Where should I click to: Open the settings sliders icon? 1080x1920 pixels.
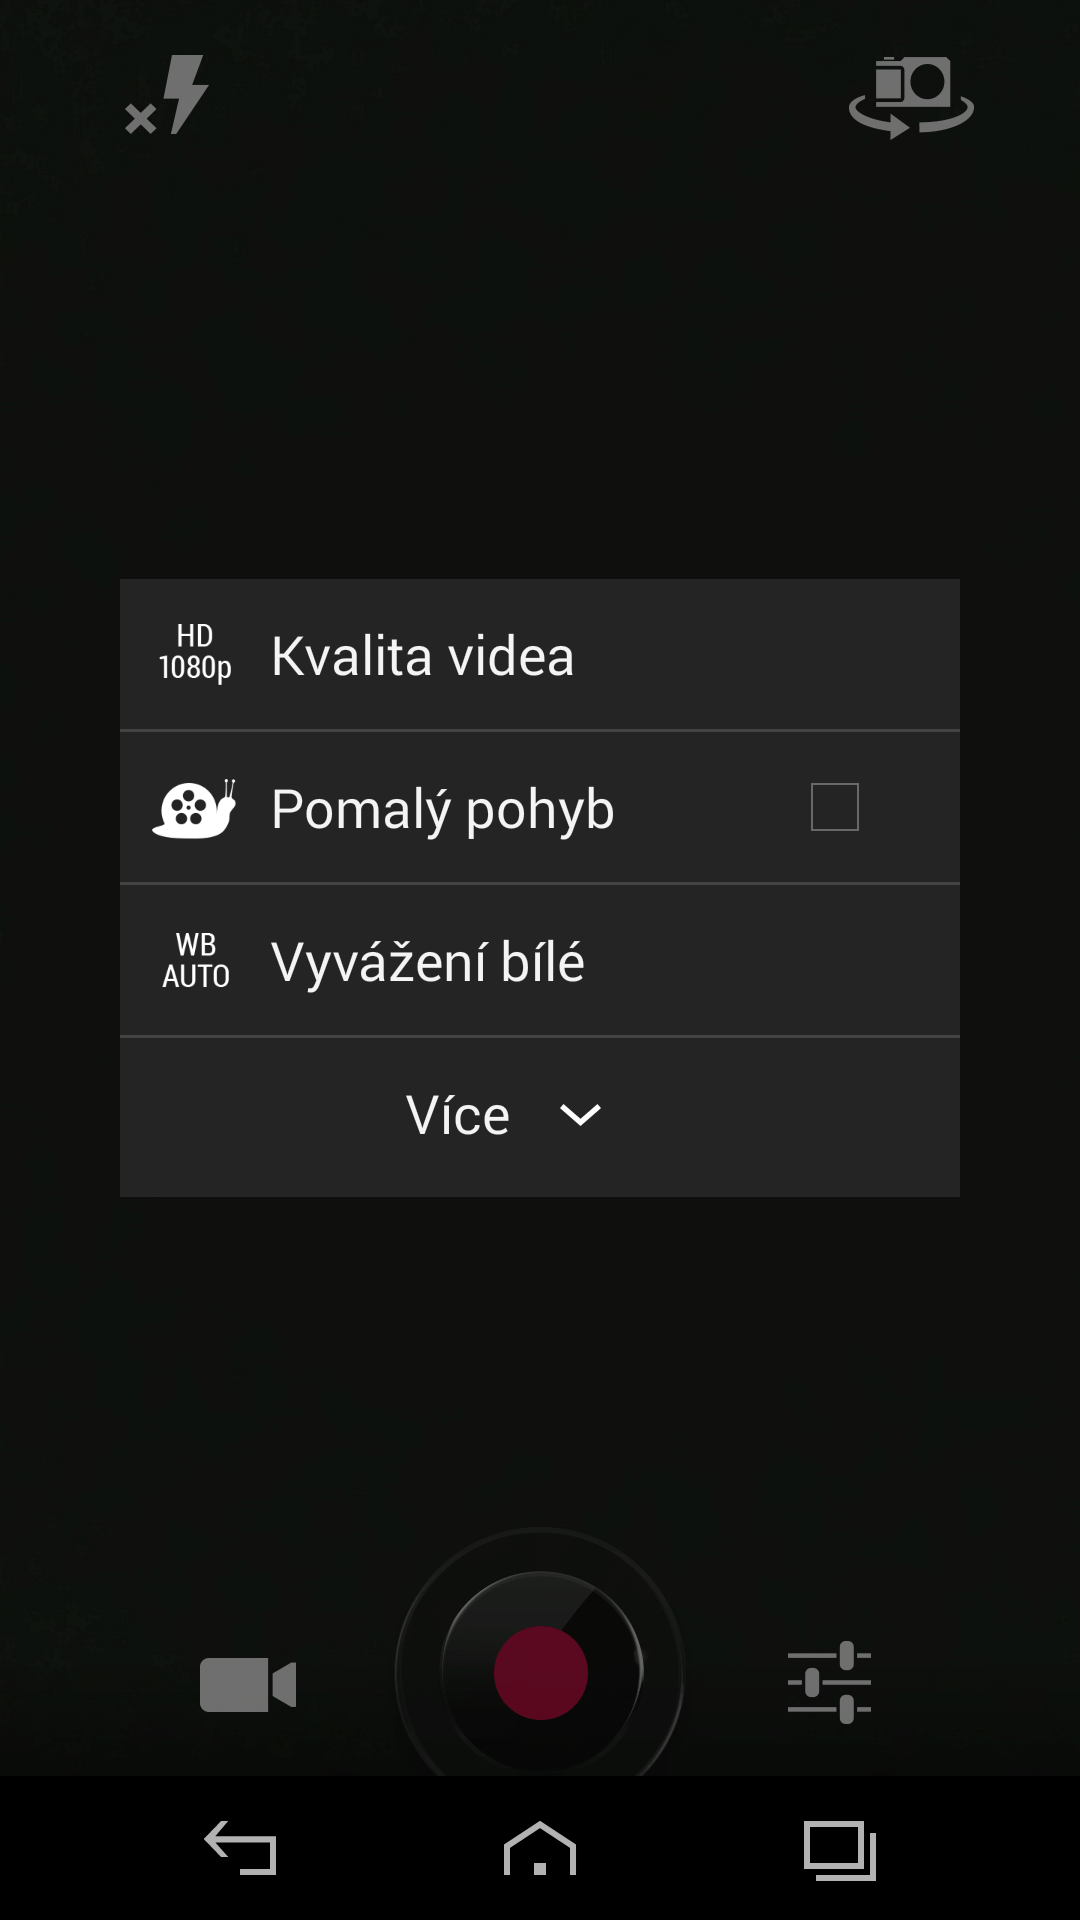[x=829, y=1682]
